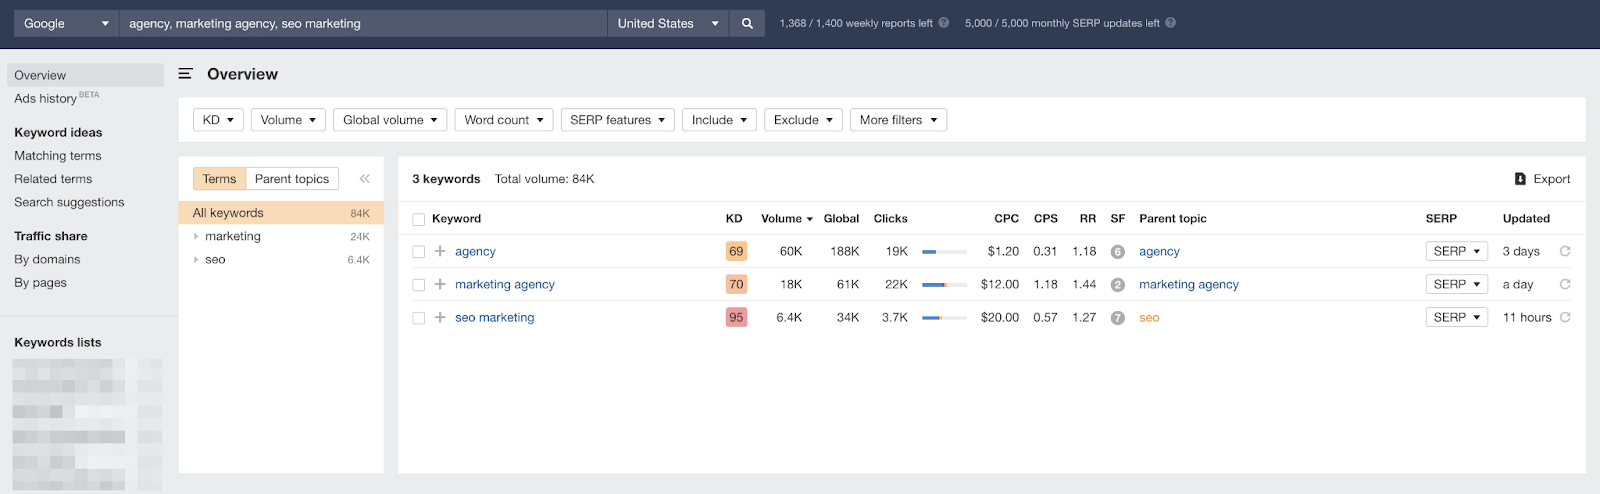Viewport: 1600px width, 494px height.
Task: Click SERP features badge 2 for marketing agency
Action: [x=1118, y=285]
